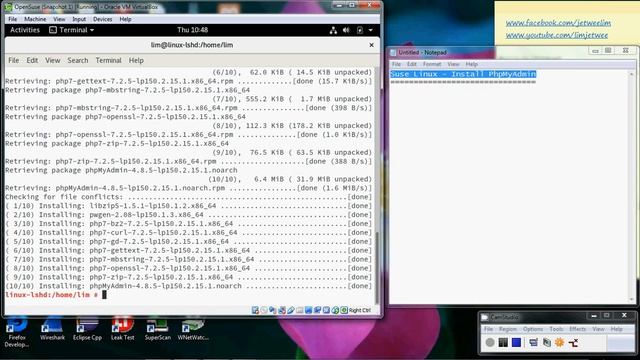
Task: Click 'Checking for file conflicts' line
Action: coord(189,197)
